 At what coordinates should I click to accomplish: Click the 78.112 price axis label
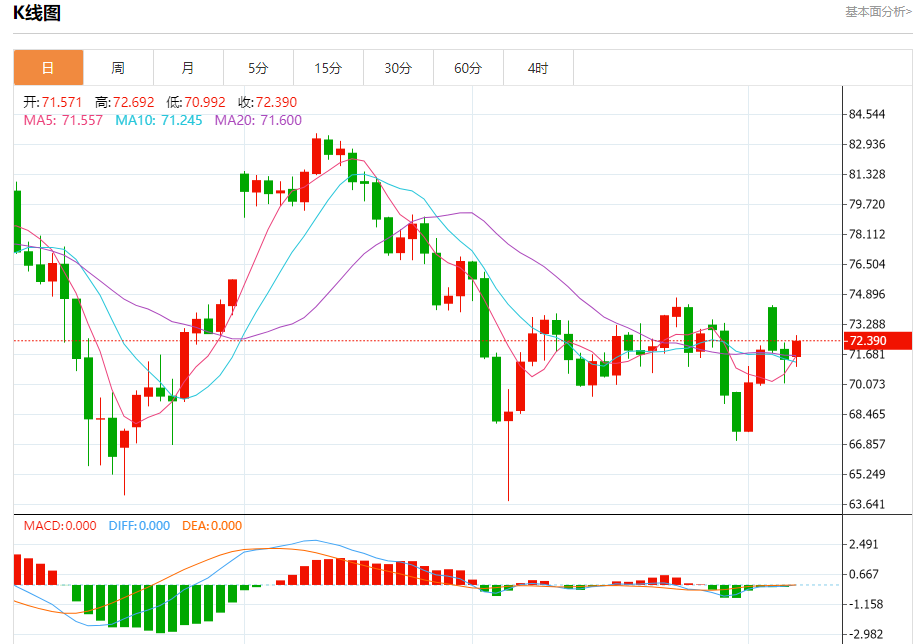point(867,234)
